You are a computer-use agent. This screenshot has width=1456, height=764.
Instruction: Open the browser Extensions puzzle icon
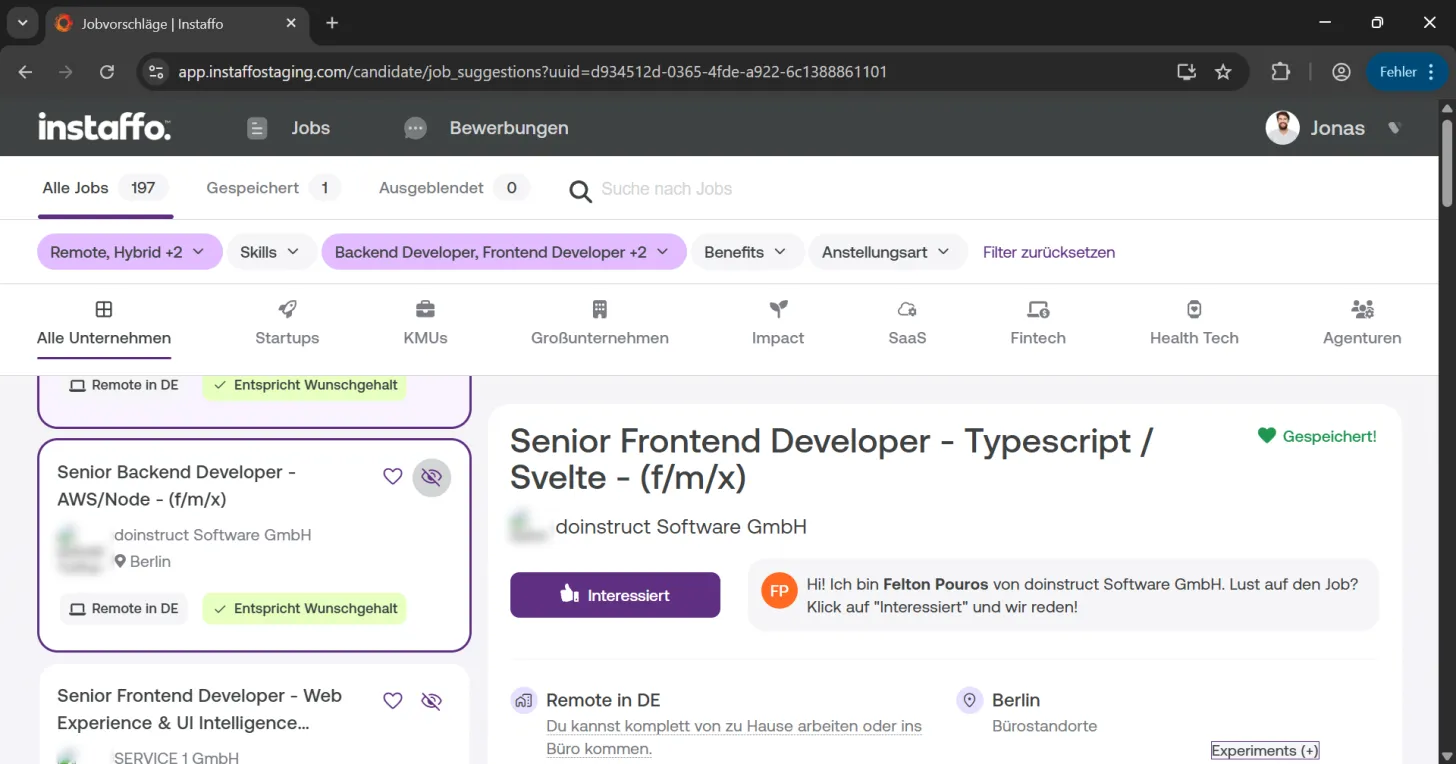pos(1281,72)
